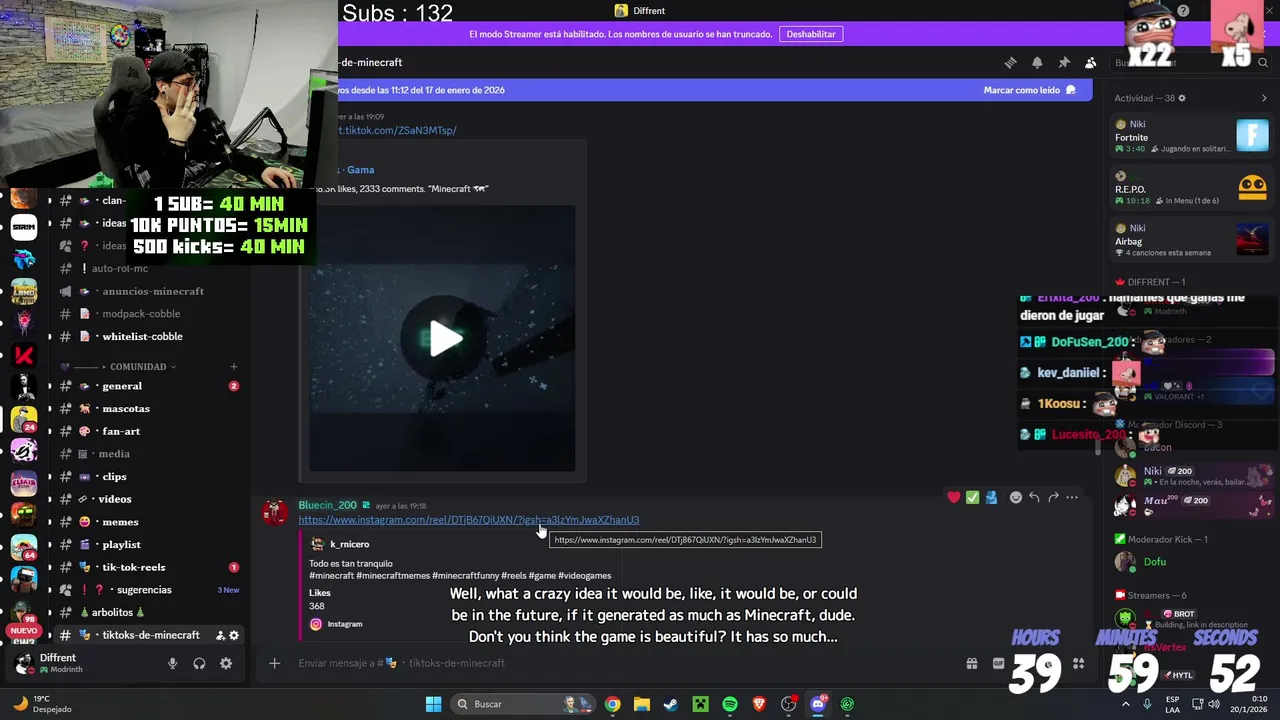Edit tiktoks-de-minecraft channel settings gear
Screen dimensions: 1280x720
(x=234, y=635)
